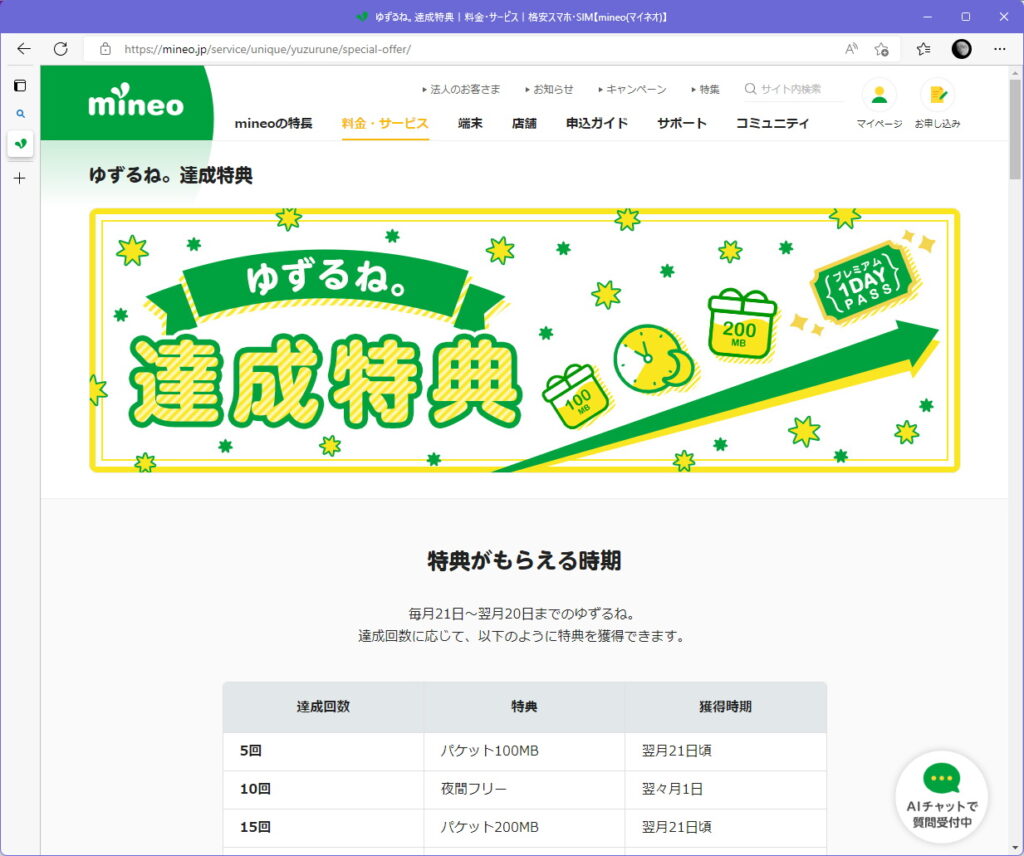Open a new tab with plus icon
The image size is (1024, 856).
[20, 178]
